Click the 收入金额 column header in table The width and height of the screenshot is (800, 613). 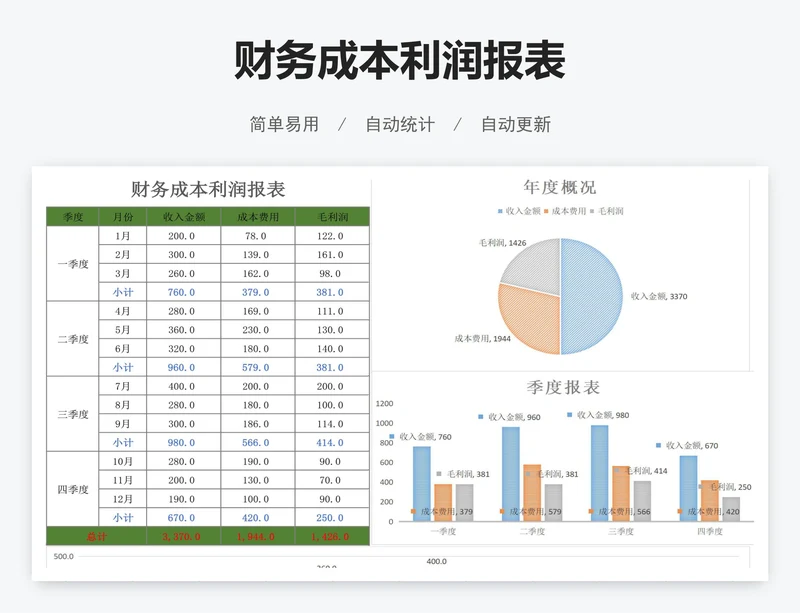(x=184, y=217)
